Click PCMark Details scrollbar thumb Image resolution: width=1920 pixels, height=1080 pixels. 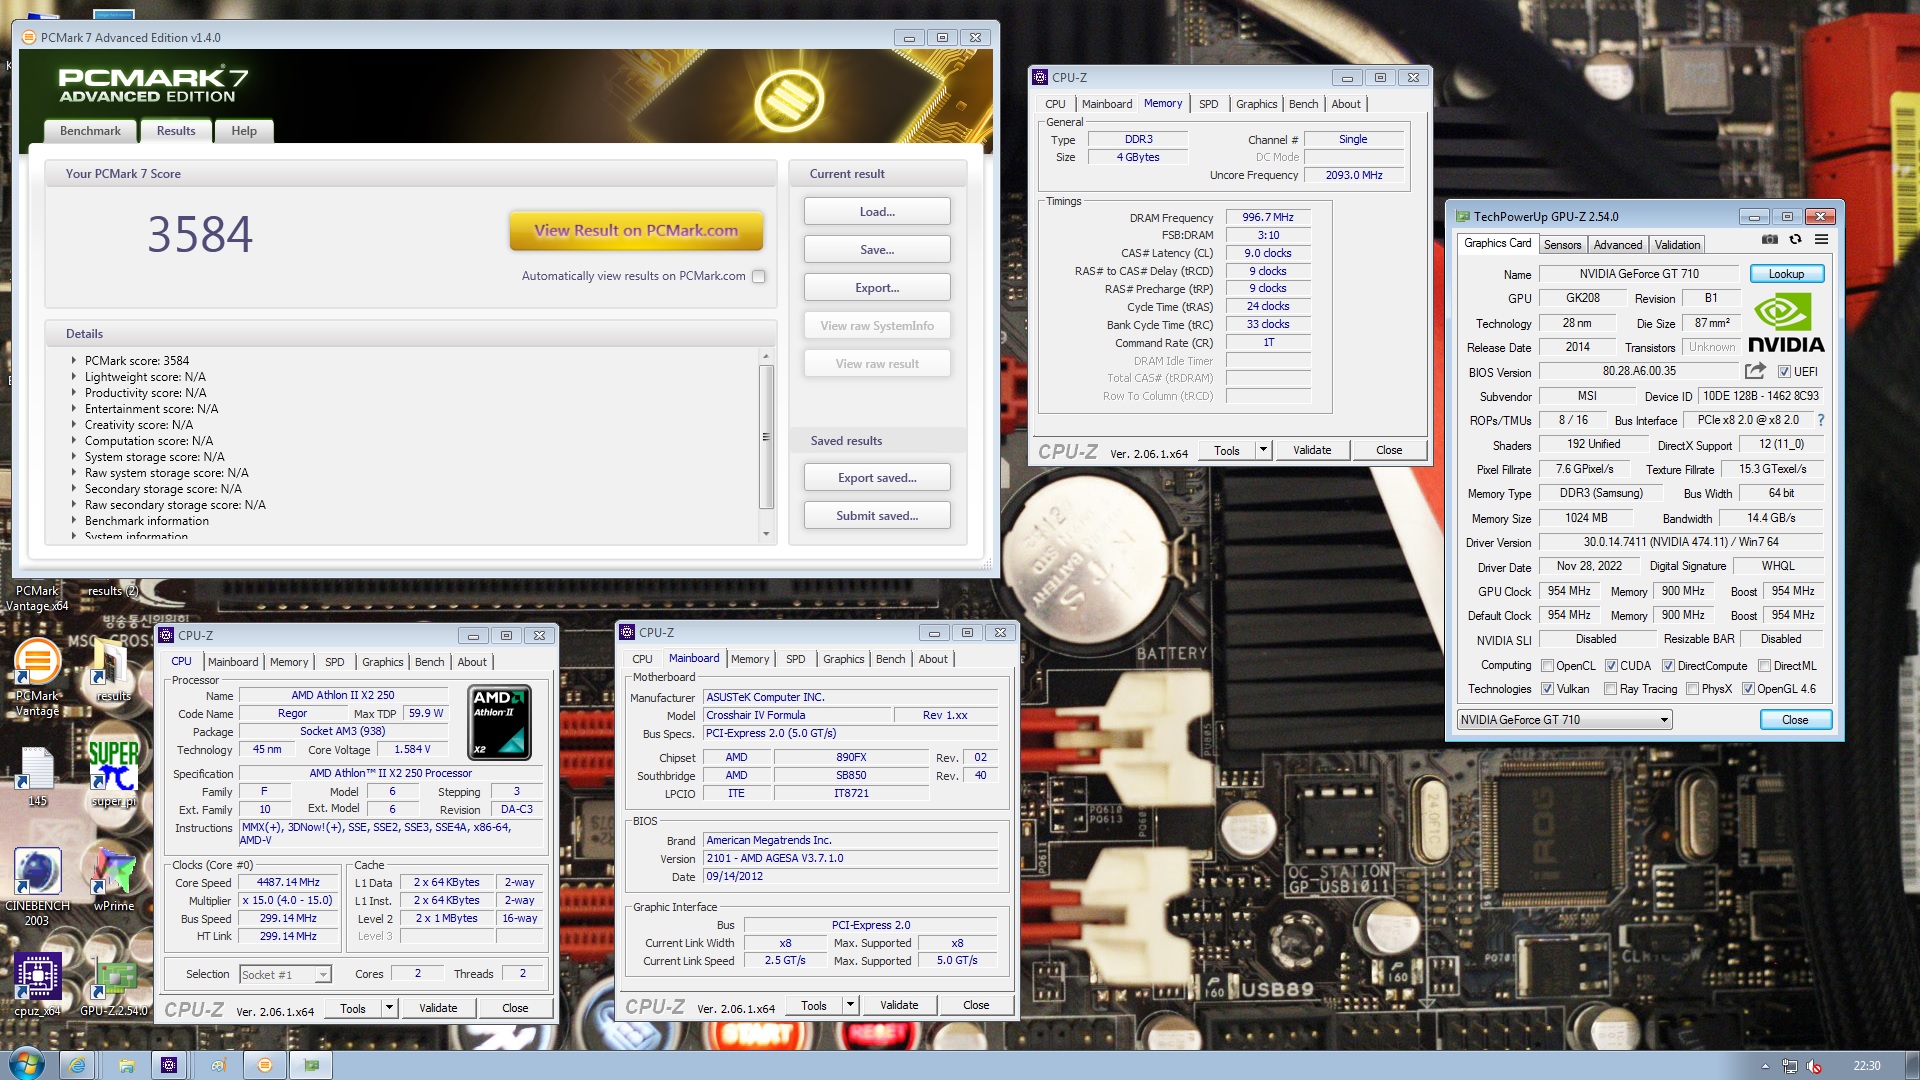(x=766, y=437)
